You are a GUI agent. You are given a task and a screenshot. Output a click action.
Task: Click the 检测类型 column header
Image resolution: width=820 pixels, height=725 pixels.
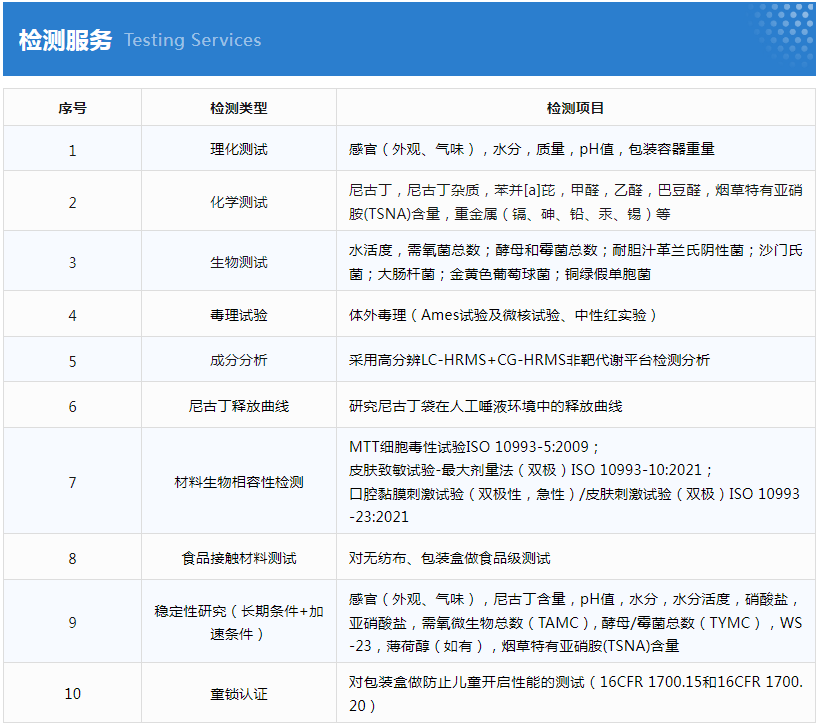point(238,108)
